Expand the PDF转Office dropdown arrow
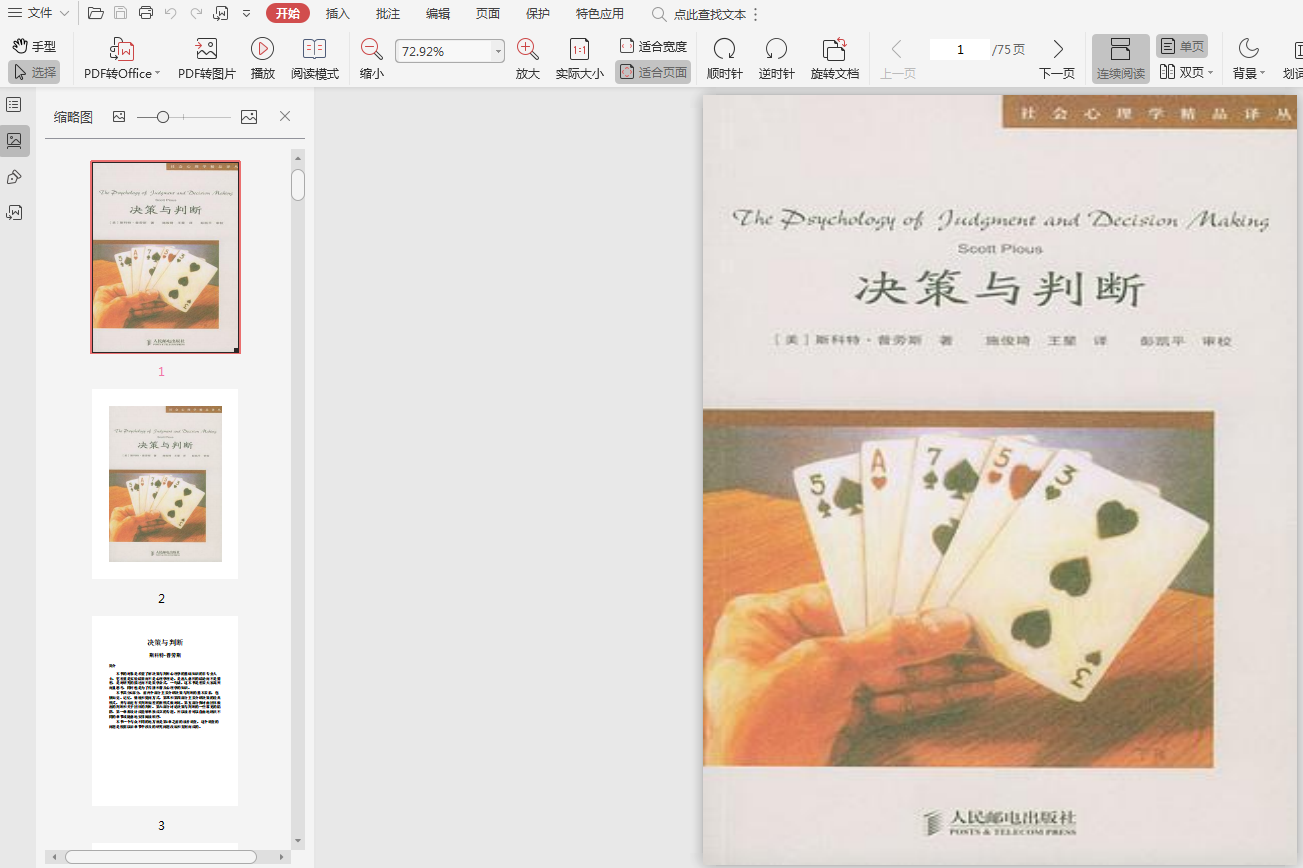This screenshot has height=868, width=1303. point(158,74)
